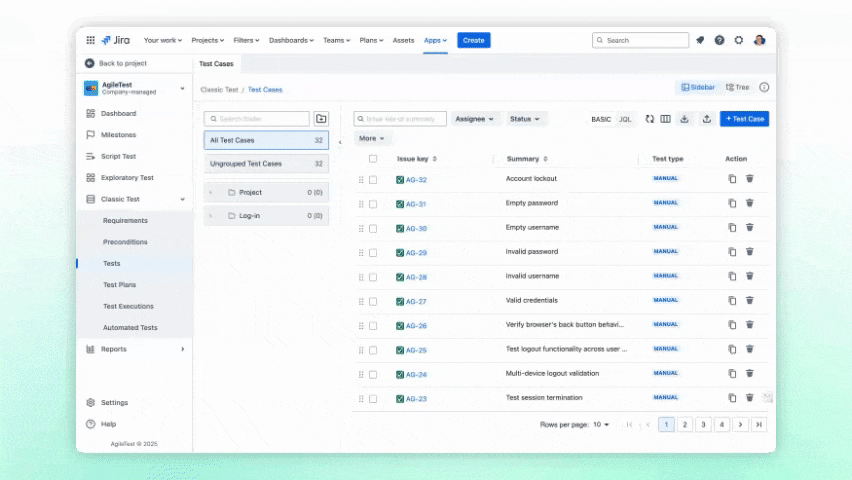Switch to Tree view
852x480 pixels.
point(737,87)
